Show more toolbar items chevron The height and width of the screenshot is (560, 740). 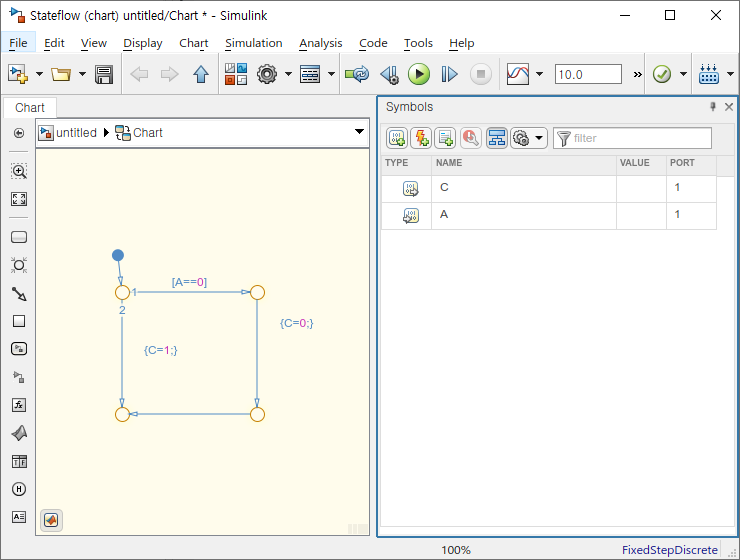pyautogui.click(x=637, y=74)
